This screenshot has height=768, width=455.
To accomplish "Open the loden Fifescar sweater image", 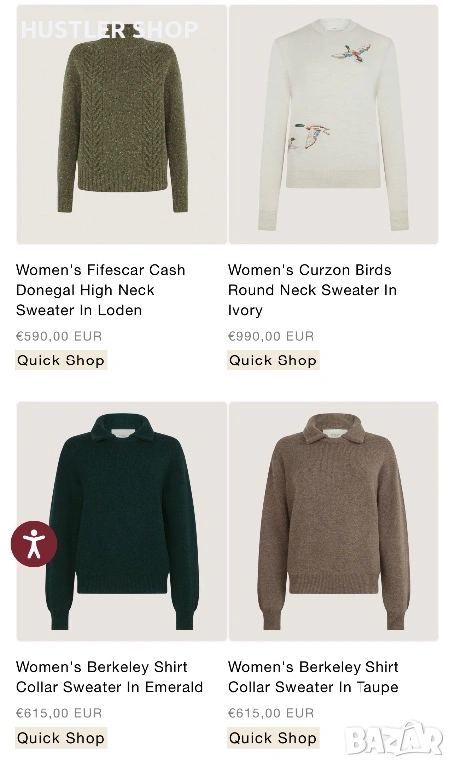I will point(121,124).
